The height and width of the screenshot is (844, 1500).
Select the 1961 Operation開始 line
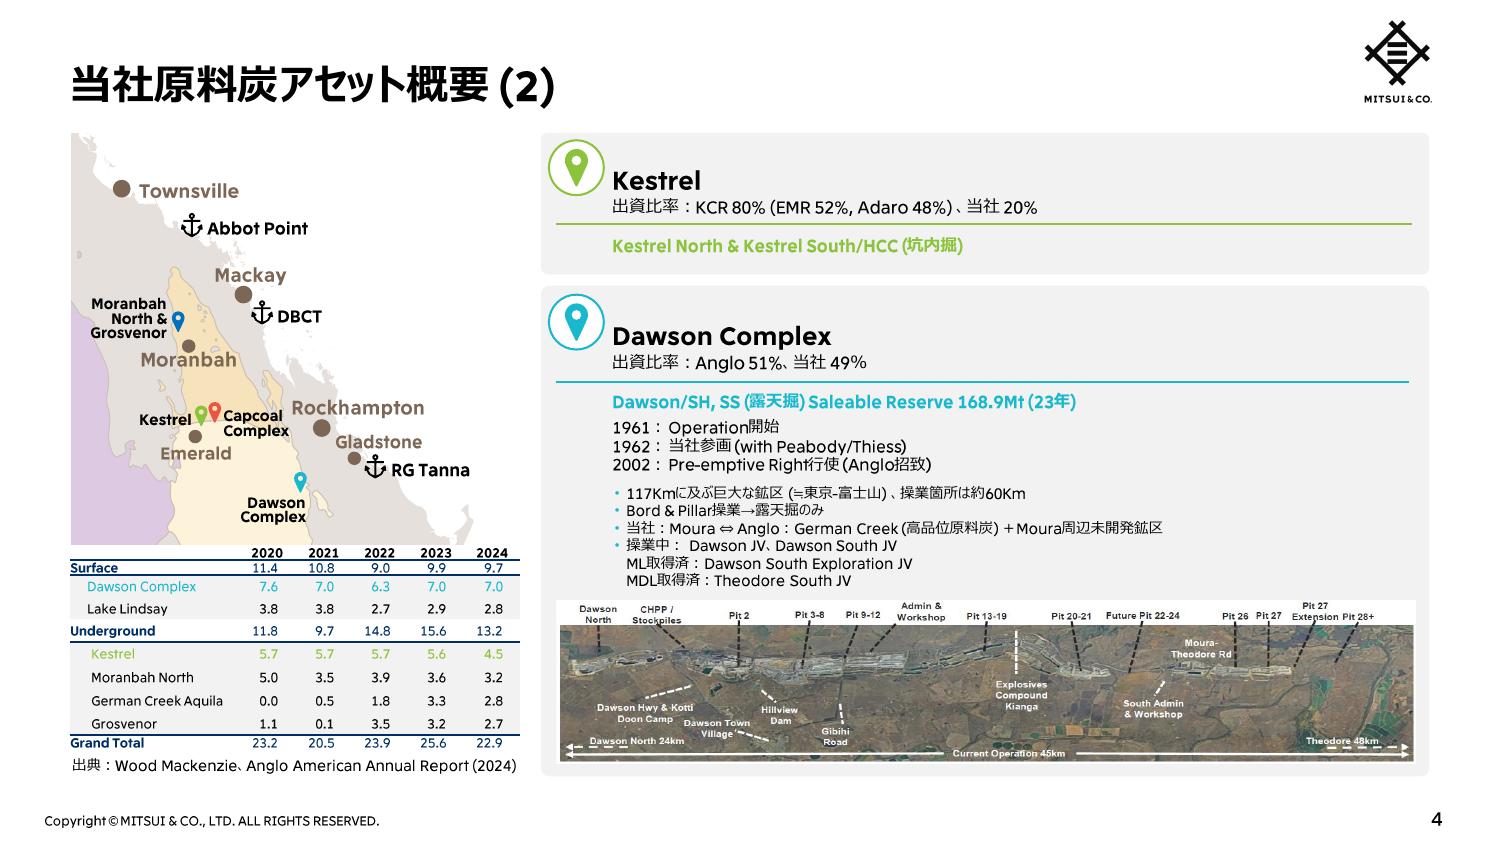695,428
